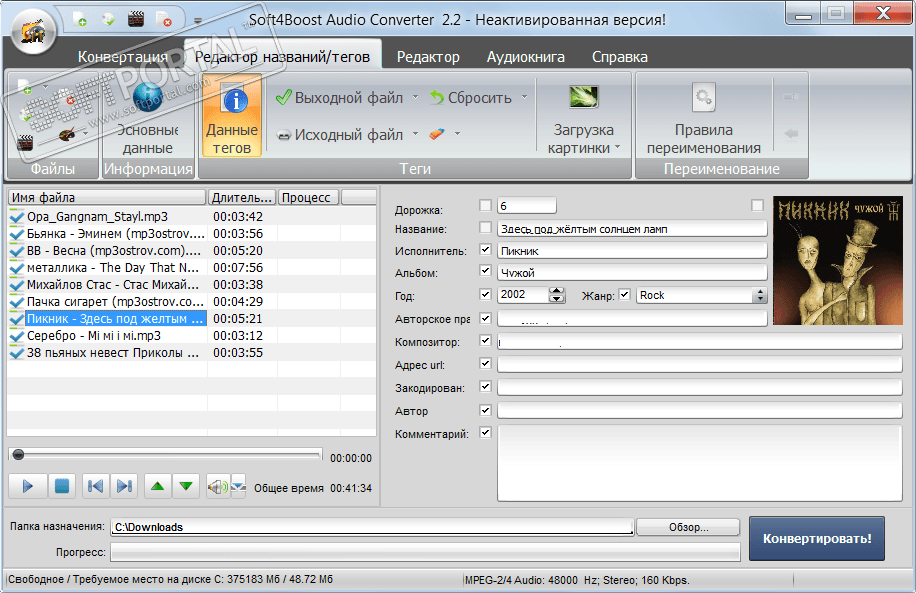The width and height of the screenshot is (916, 593).
Task: Uncheck the Закодирован checkbox
Action: pyautogui.click(x=485, y=386)
